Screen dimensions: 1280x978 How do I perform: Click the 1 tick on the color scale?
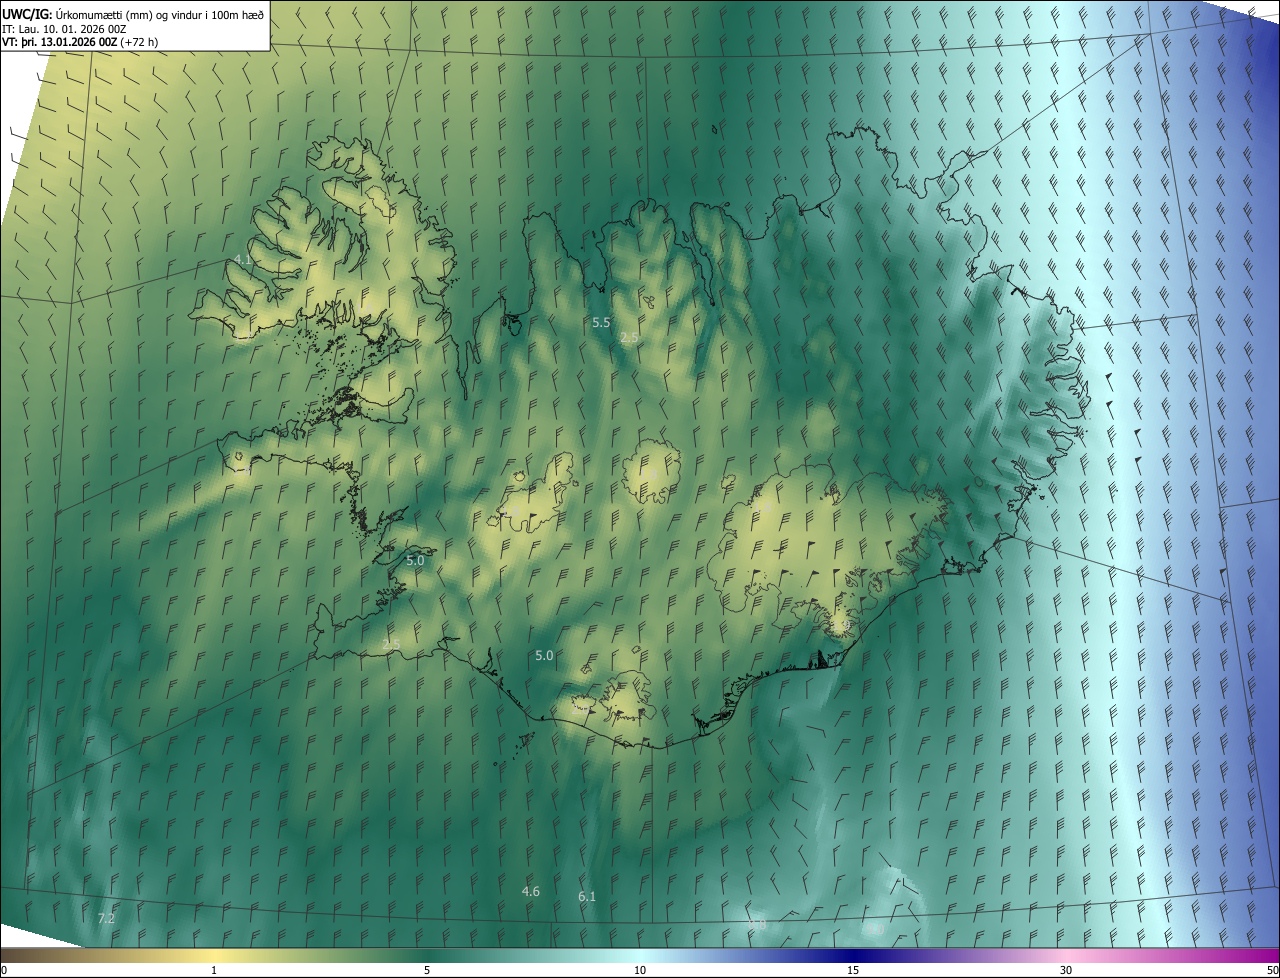coord(214,970)
